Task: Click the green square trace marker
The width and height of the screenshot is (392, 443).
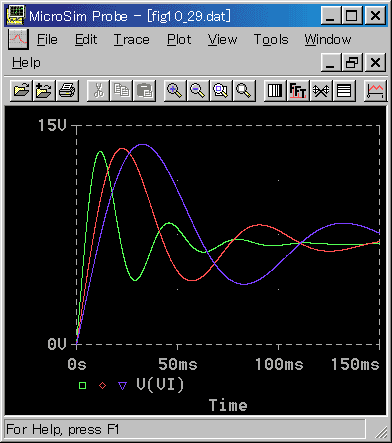Action: [82, 386]
